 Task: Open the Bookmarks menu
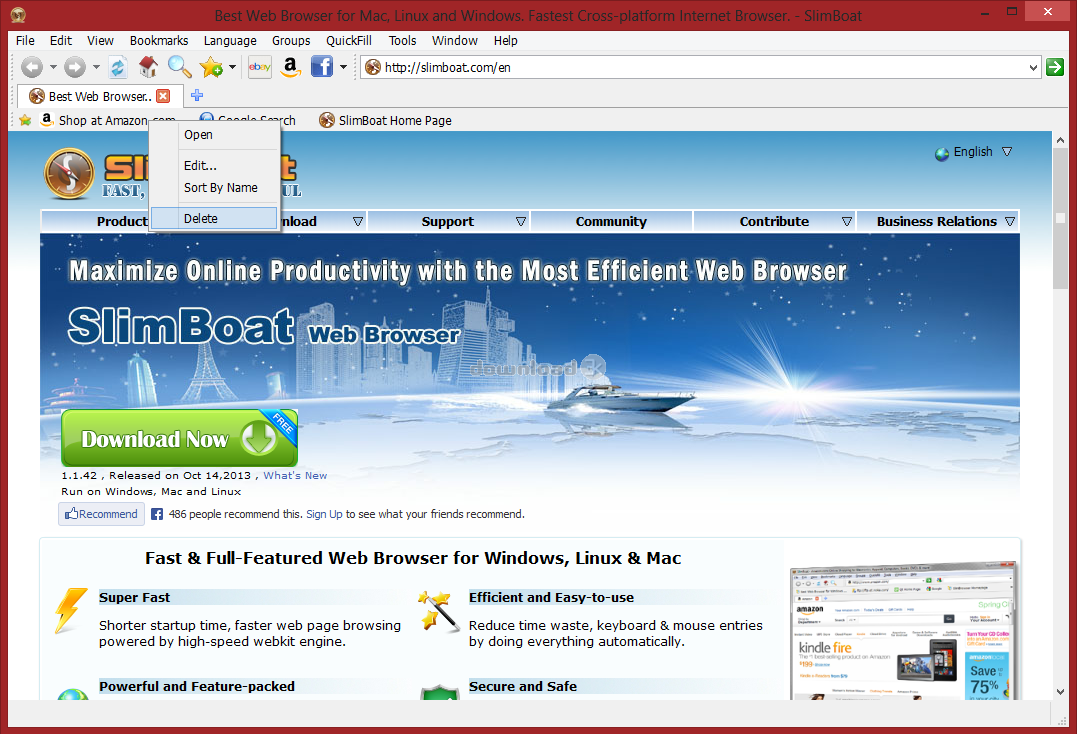tap(159, 41)
